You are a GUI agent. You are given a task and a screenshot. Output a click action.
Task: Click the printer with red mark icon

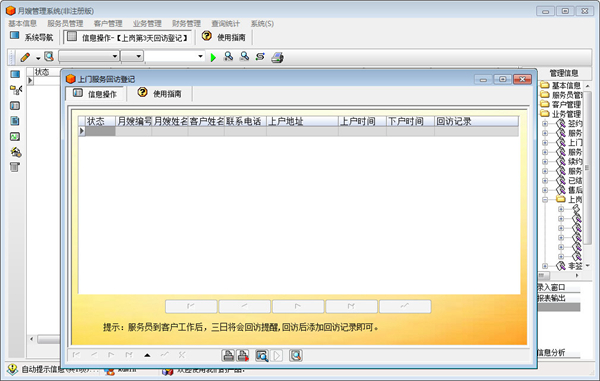(x=243, y=355)
